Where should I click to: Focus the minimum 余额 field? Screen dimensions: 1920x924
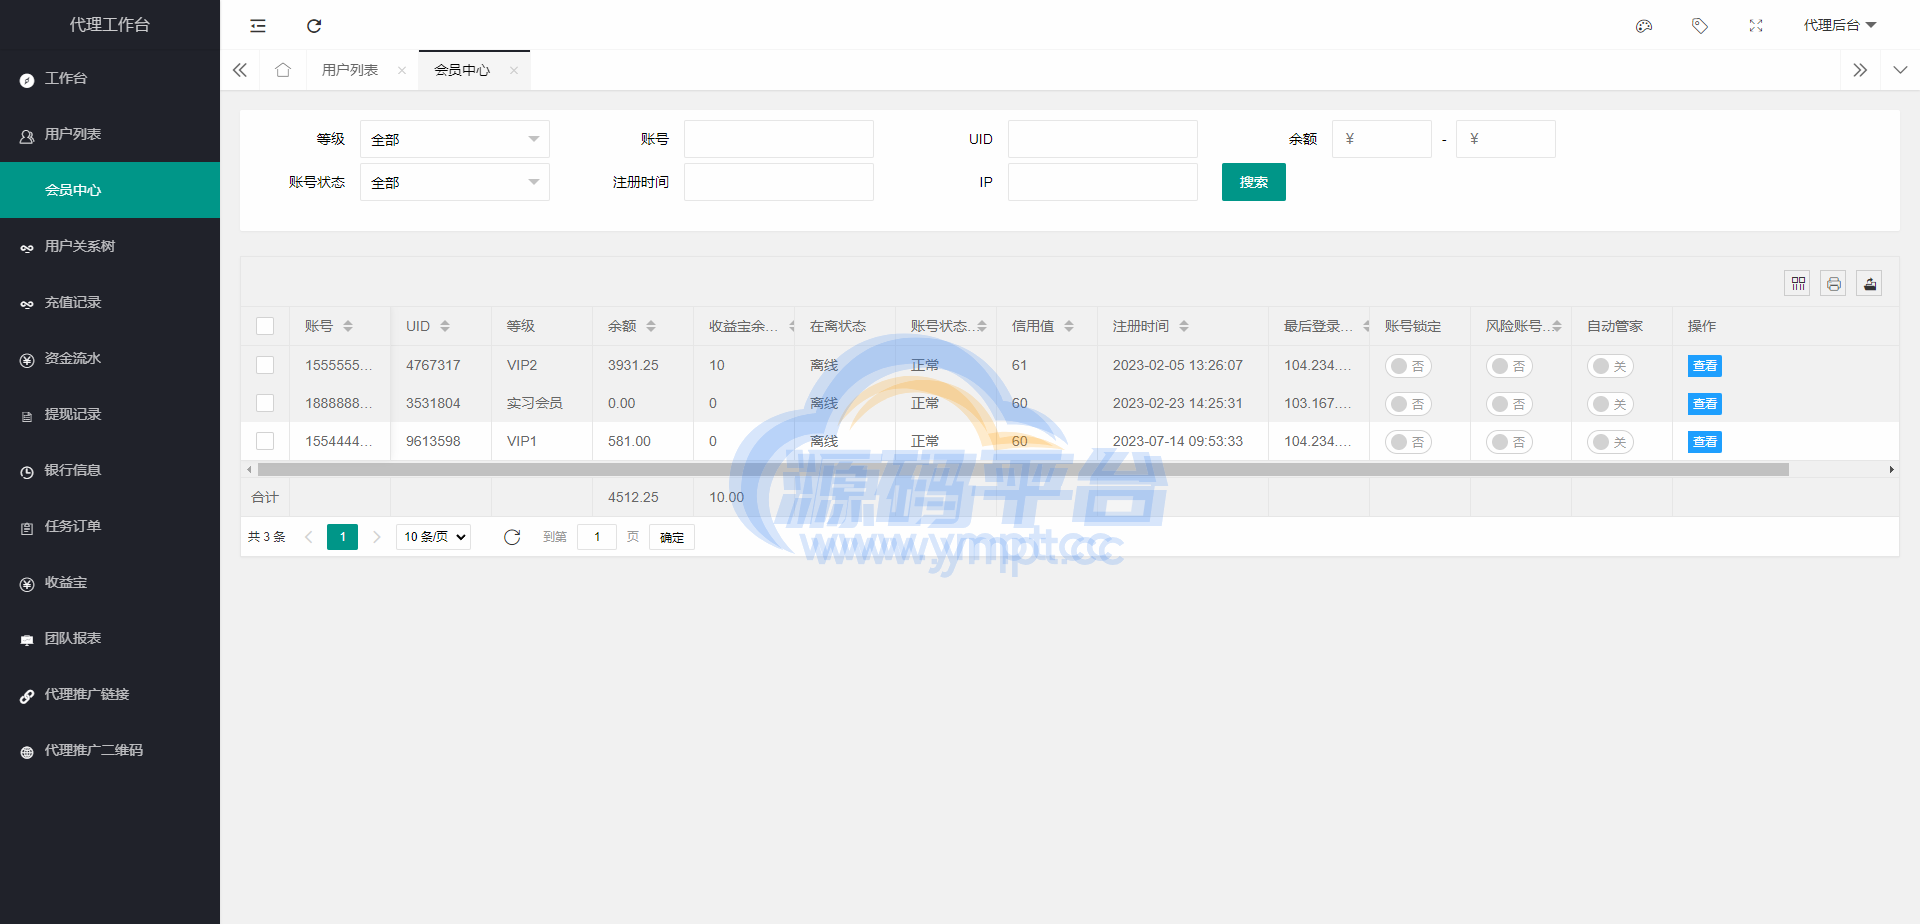click(x=1382, y=139)
